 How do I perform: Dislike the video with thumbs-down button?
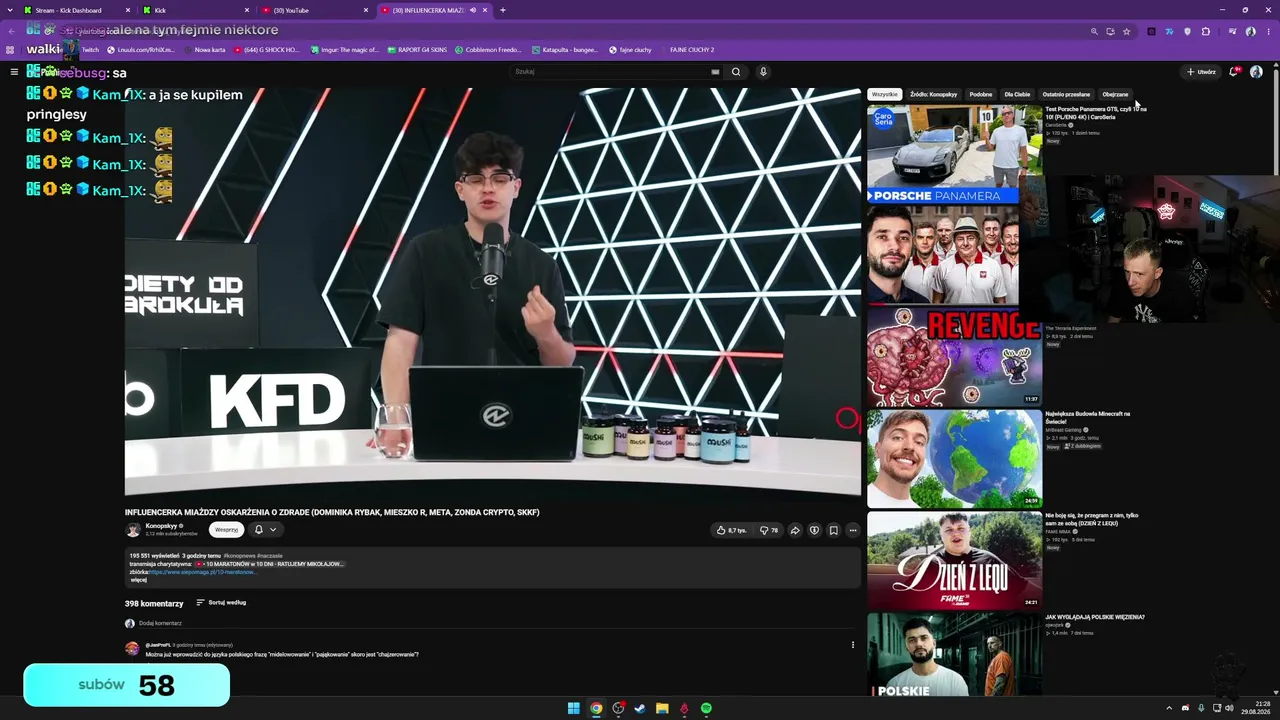click(768, 530)
